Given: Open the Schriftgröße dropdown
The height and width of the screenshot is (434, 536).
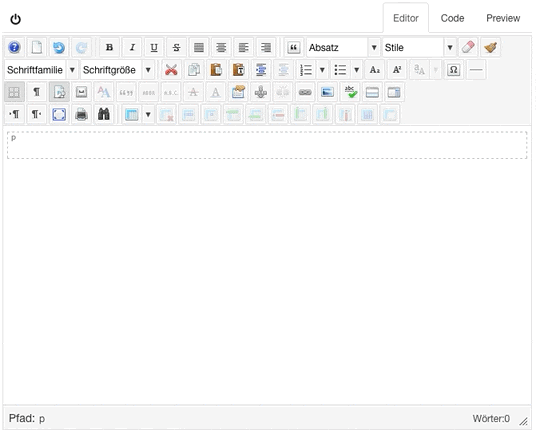Looking at the screenshot, I should coord(117,70).
